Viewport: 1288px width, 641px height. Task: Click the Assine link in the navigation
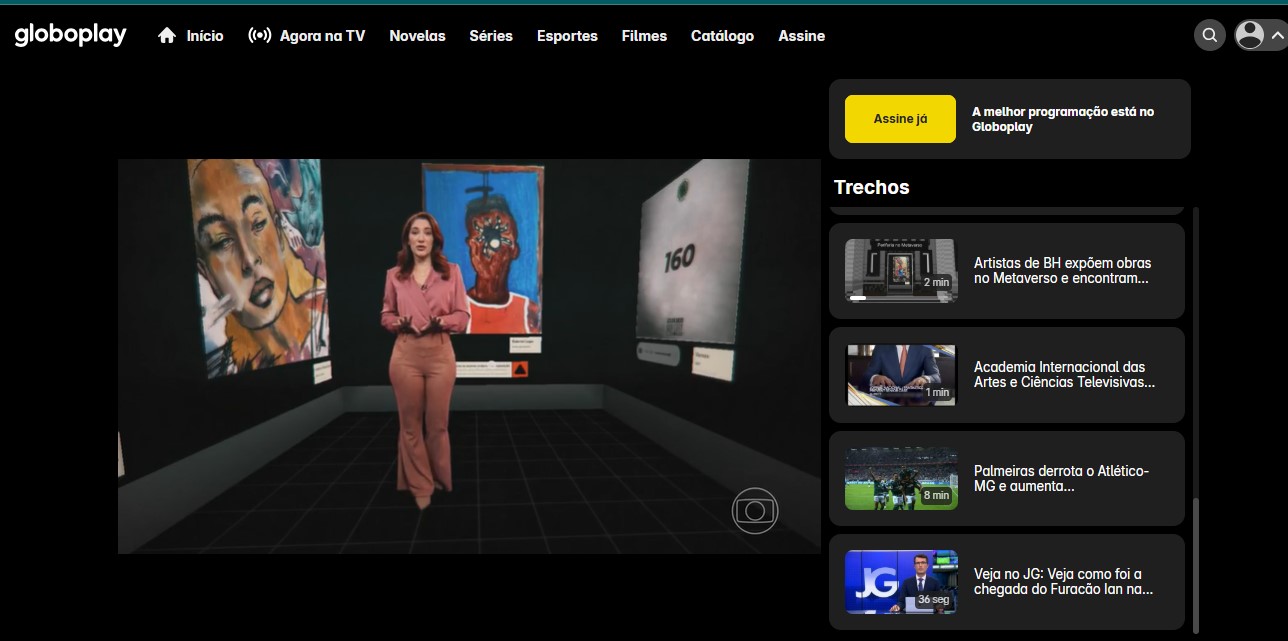click(802, 36)
